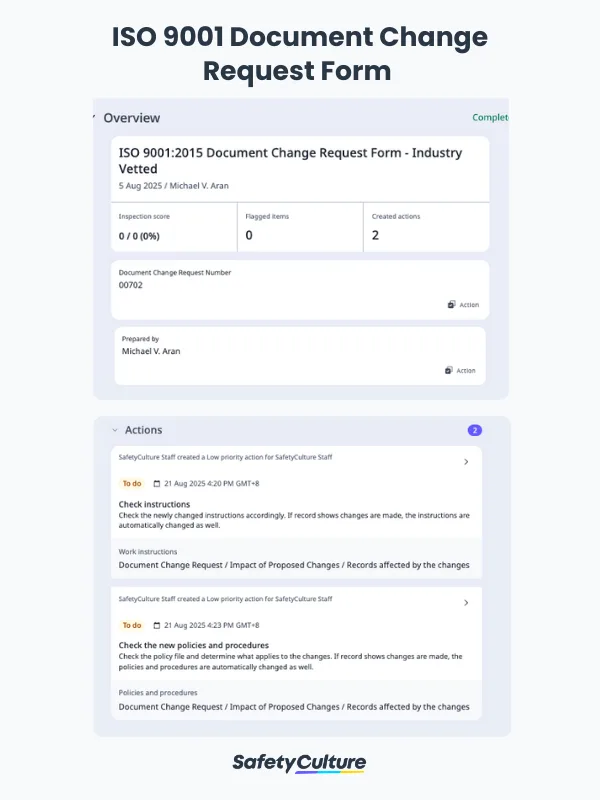
Task: Click the Actions count badge showing 2
Action: point(475,430)
